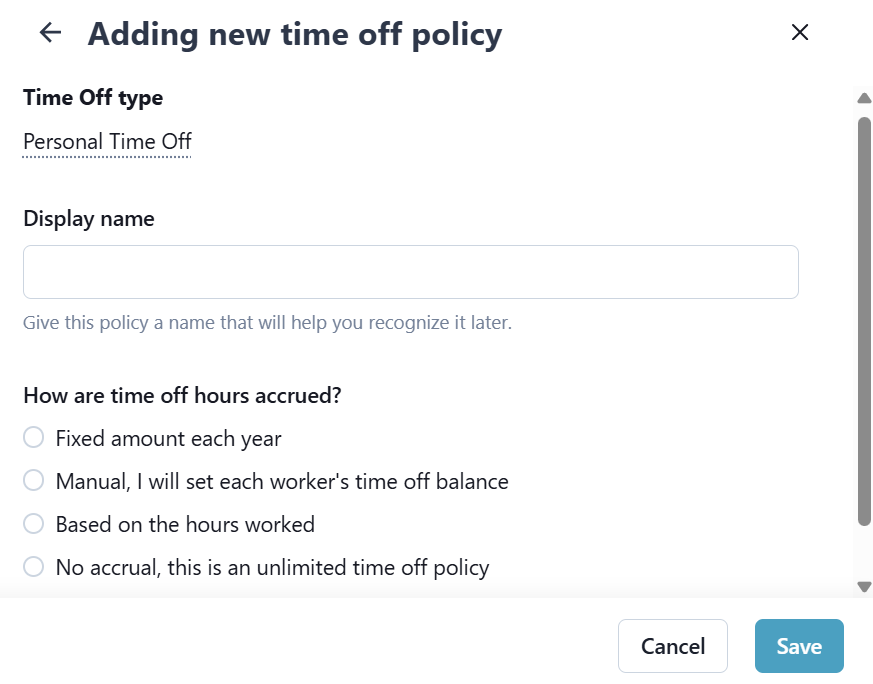Focus the Display name text field

click(410, 272)
